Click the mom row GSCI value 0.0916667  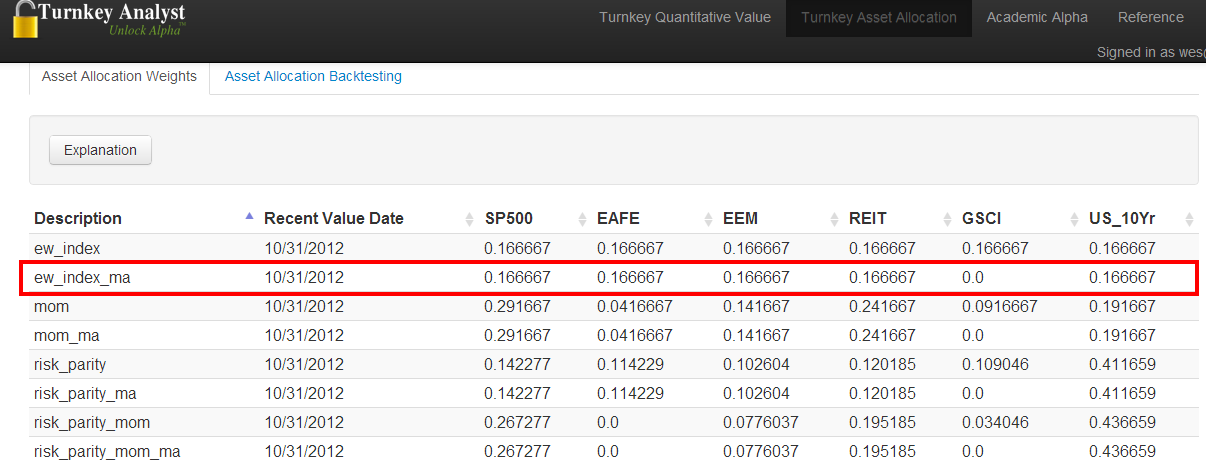pos(1000,306)
